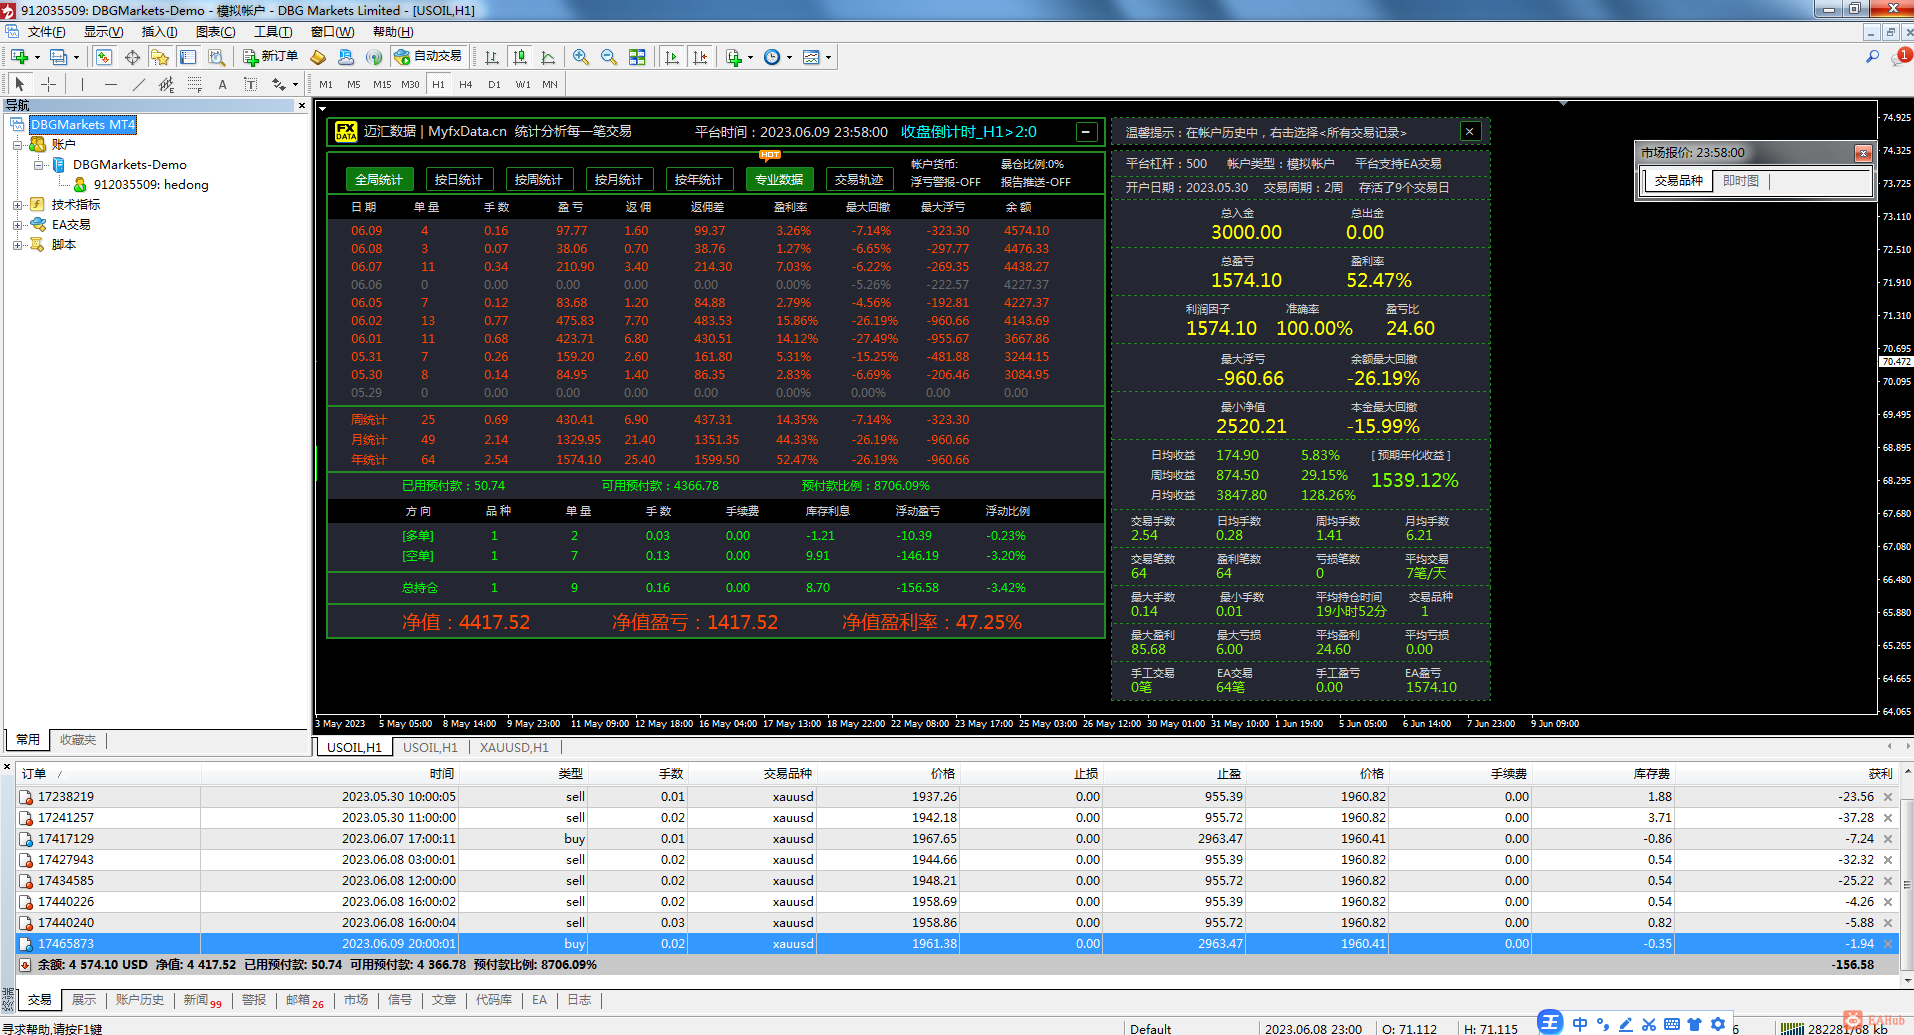Select account 912035509: hedong

(150, 185)
